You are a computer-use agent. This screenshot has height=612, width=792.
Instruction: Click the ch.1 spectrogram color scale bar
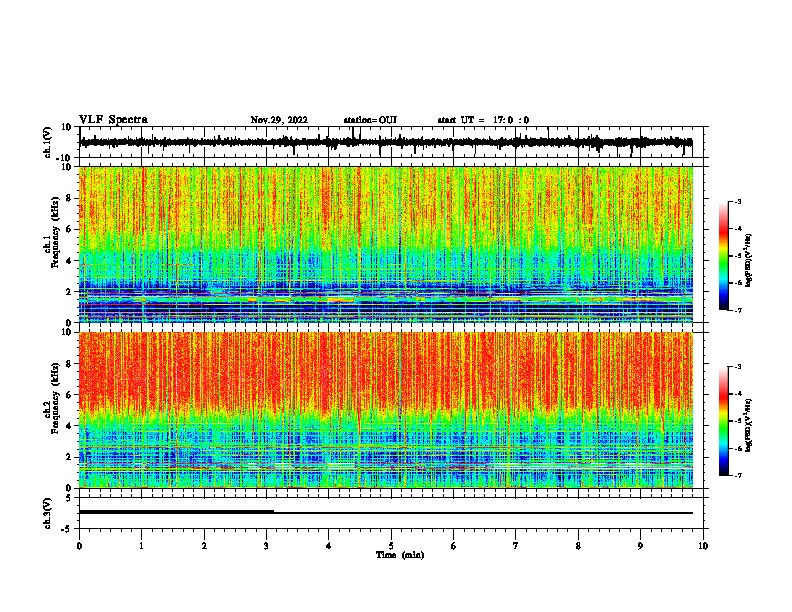point(724,256)
